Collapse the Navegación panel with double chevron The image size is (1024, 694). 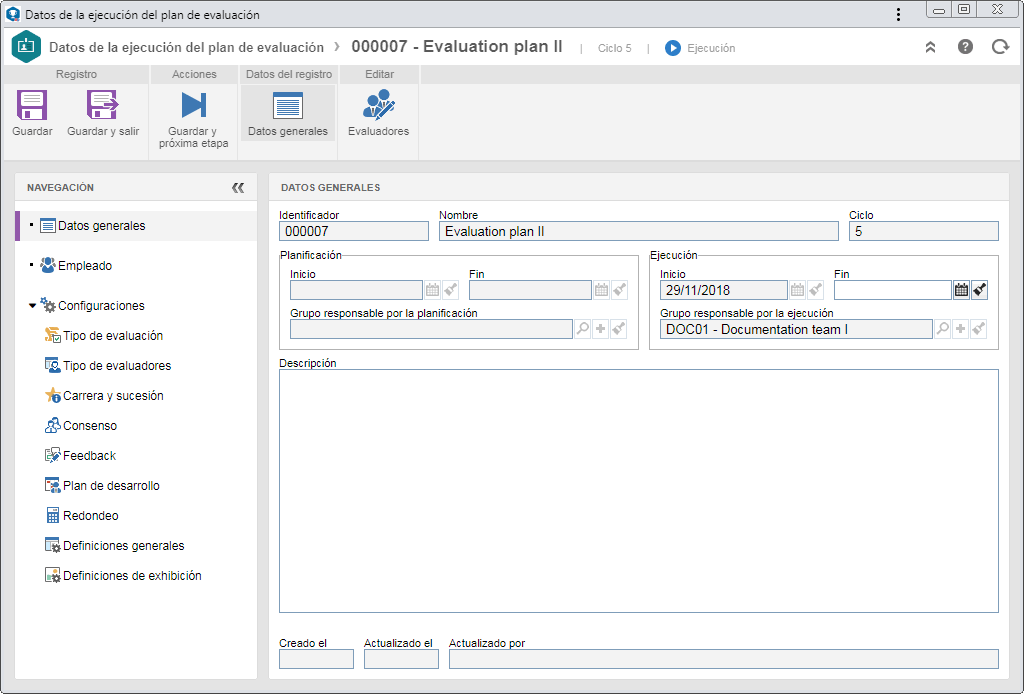[238, 188]
